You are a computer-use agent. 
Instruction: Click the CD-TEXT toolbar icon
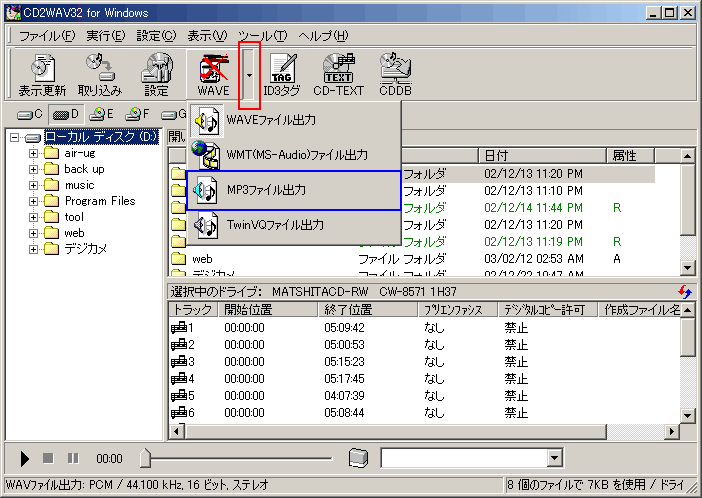[x=338, y=75]
